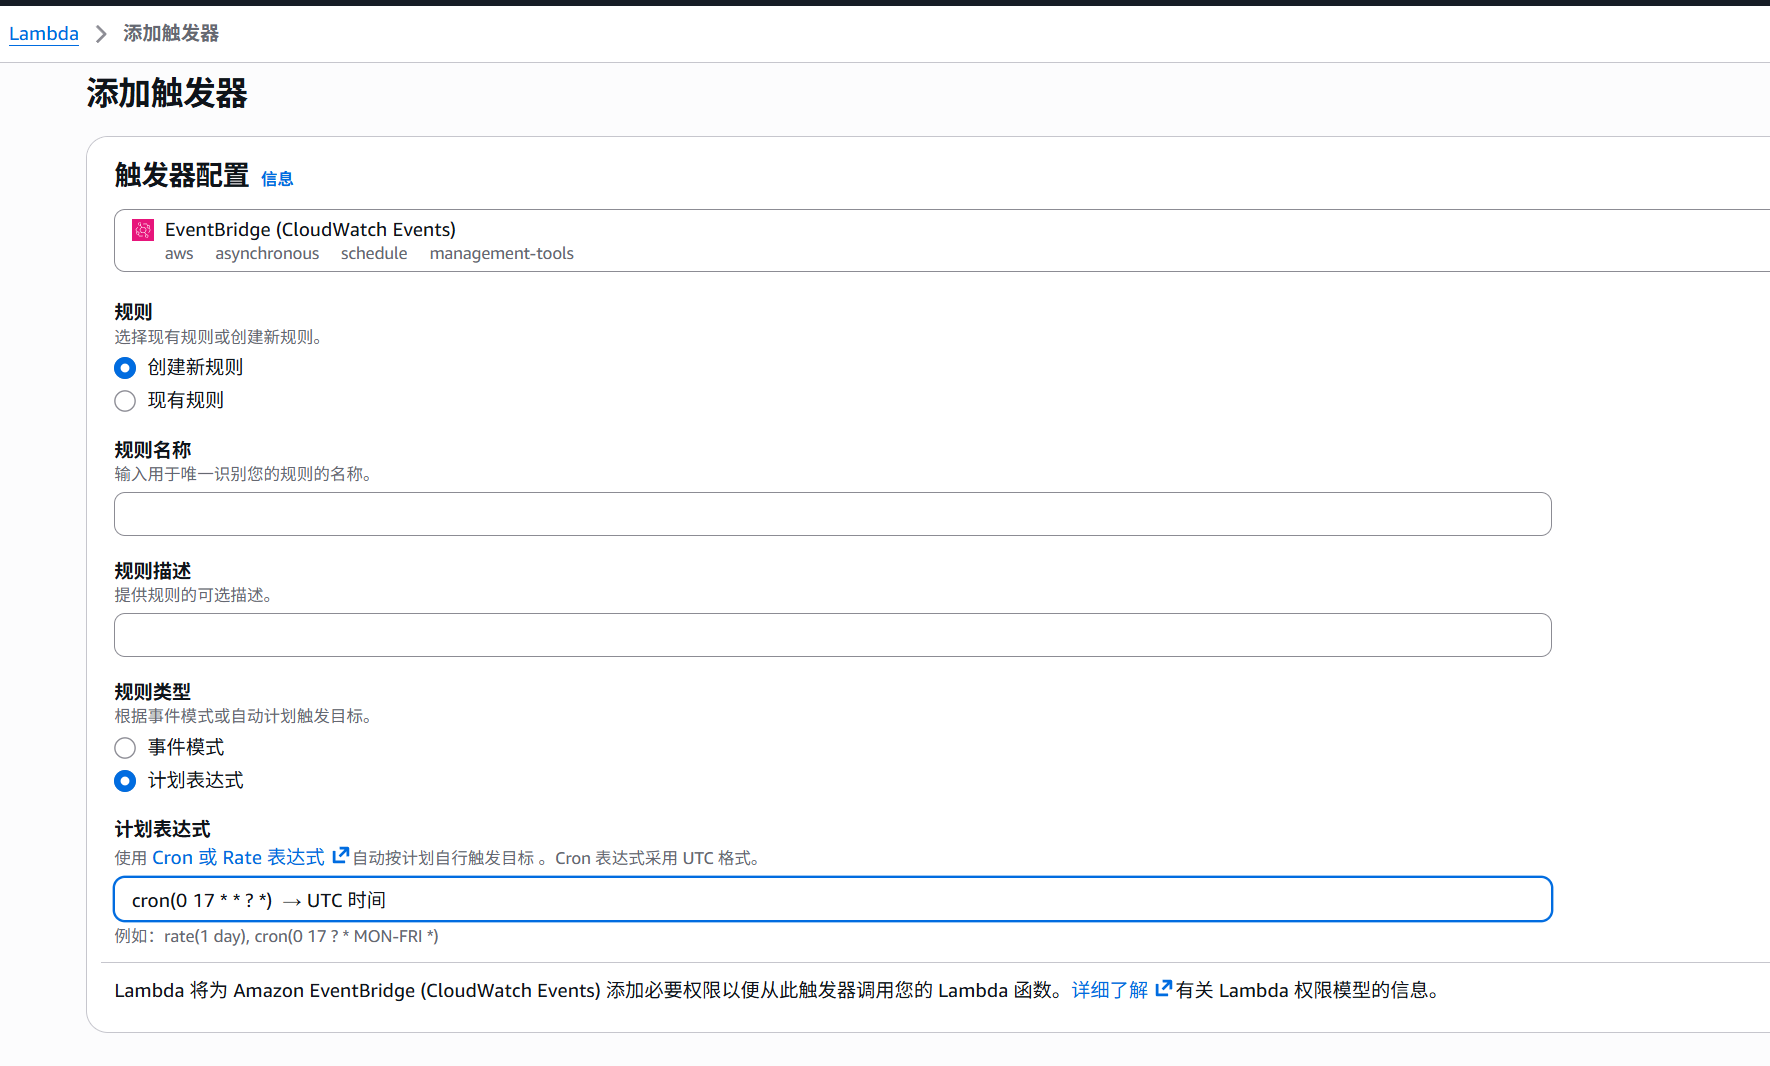Focus the 规则名称 input field
This screenshot has height=1066, width=1770.
833,514
